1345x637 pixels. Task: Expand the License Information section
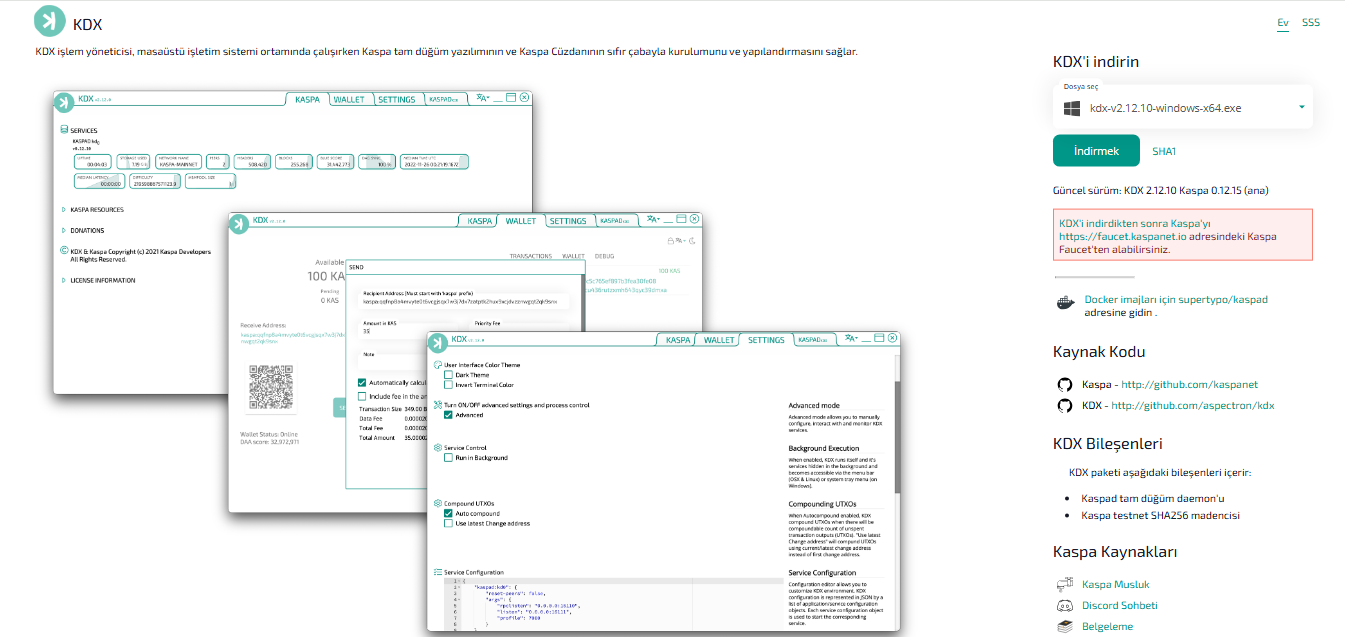(x=98, y=281)
